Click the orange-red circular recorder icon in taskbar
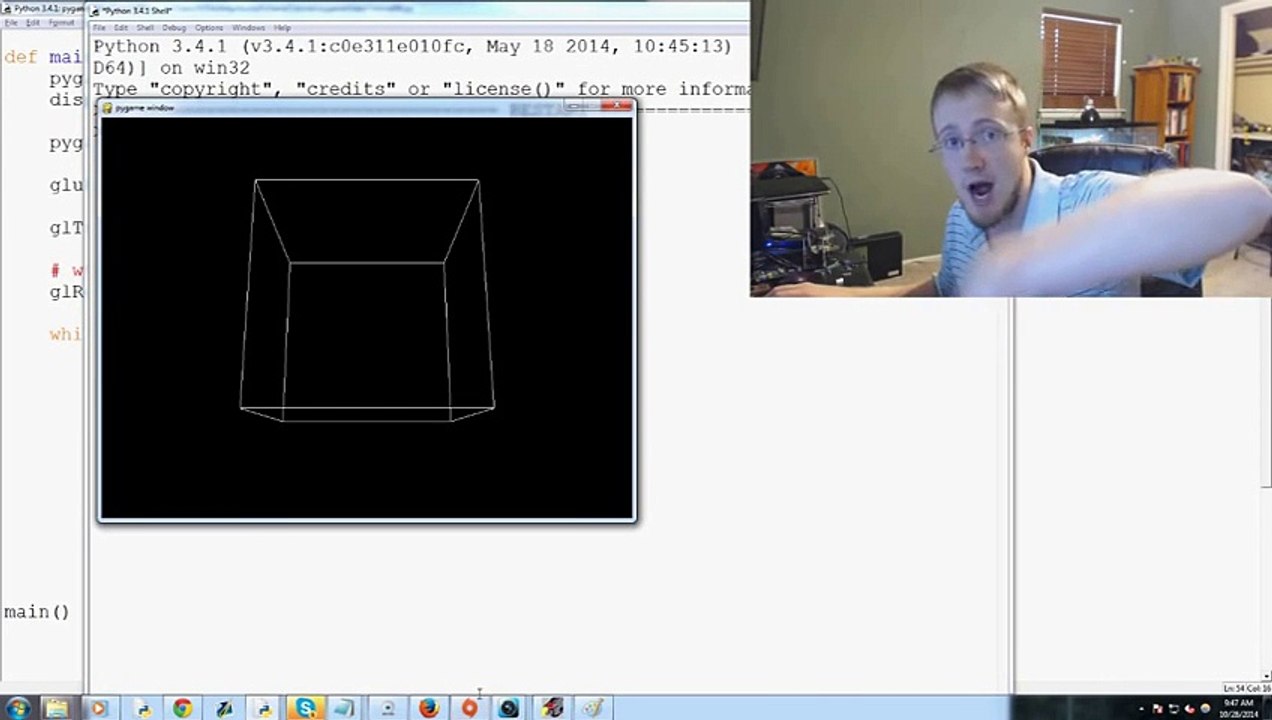Viewport: 1272px width, 720px height. (x=469, y=708)
